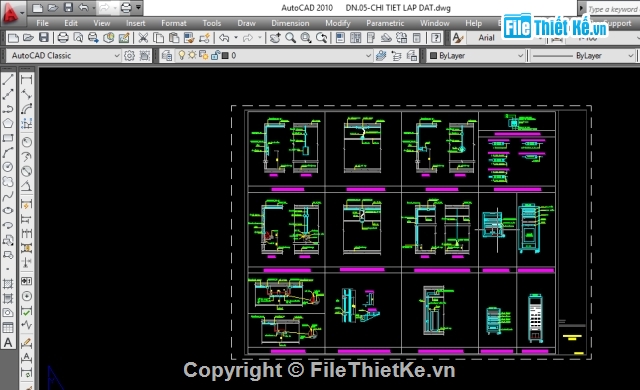Open the Parametric menu

(x=385, y=23)
